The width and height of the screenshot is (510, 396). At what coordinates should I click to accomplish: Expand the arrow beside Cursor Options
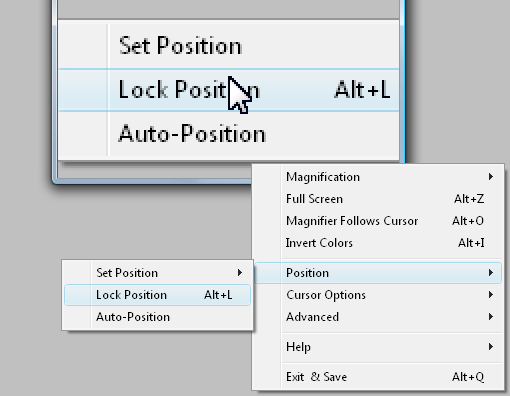(491, 295)
